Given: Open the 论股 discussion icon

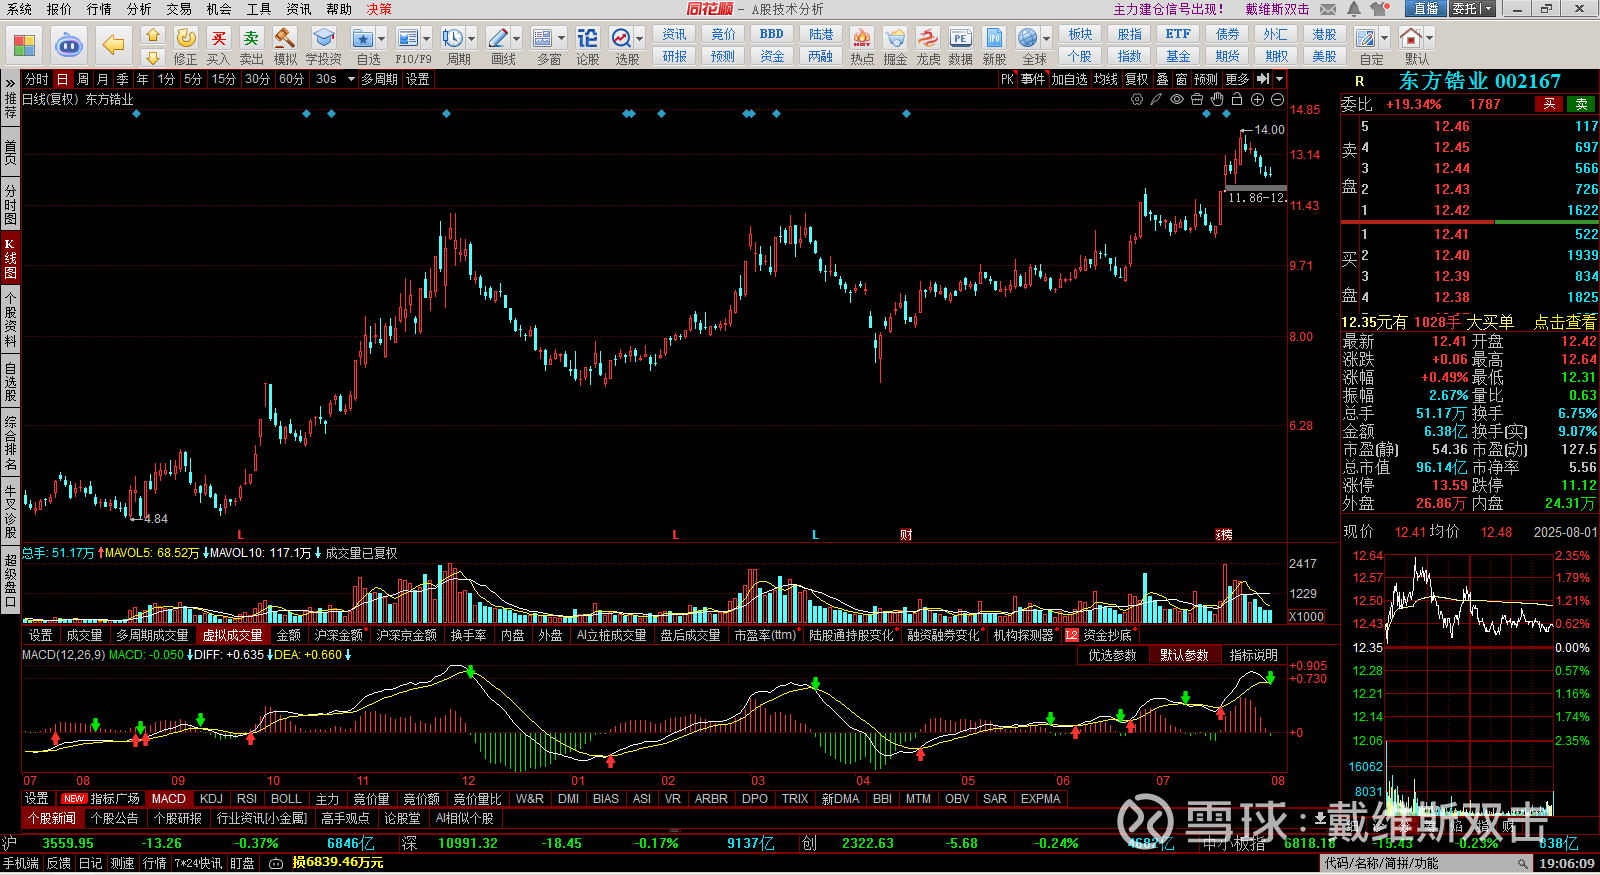Looking at the screenshot, I should coord(587,38).
